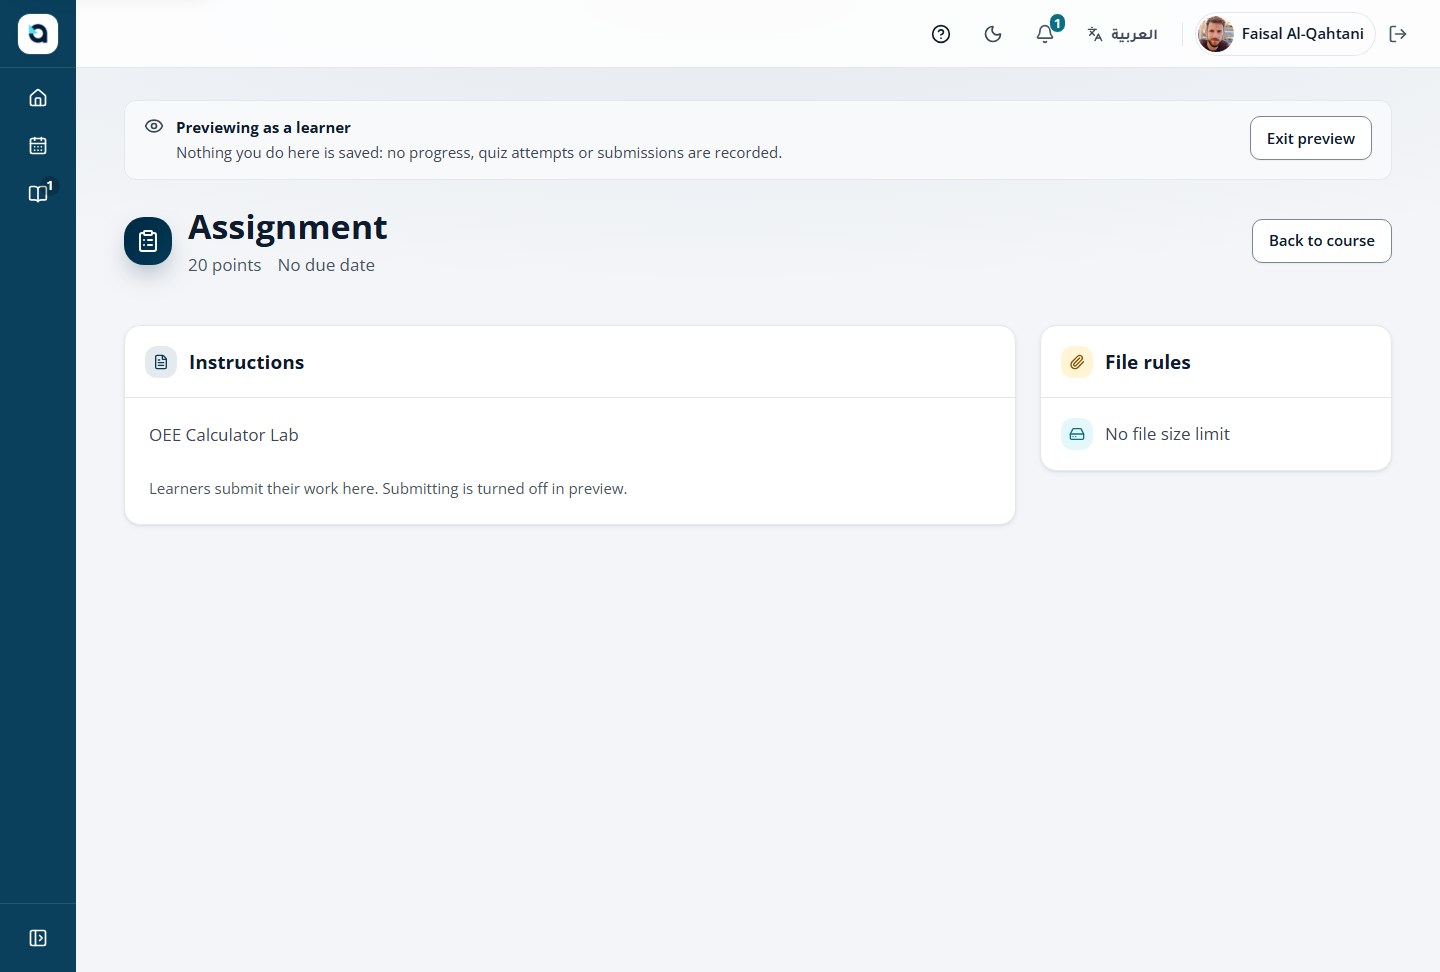Viewport: 1440px width, 972px height.
Task: Open Faisal Al-Qahtani profile menu
Action: tap(1286, 34)
